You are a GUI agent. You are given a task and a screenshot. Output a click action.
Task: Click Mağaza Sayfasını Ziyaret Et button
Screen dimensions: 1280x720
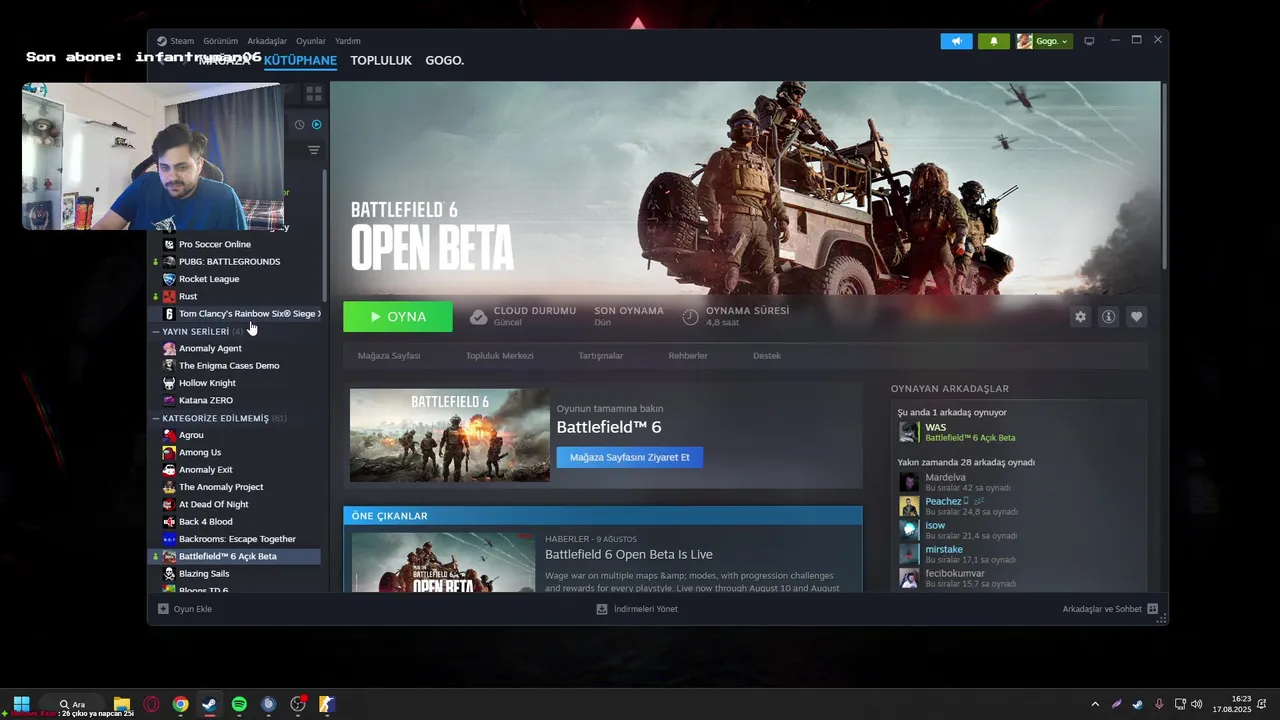pos(630,457)
